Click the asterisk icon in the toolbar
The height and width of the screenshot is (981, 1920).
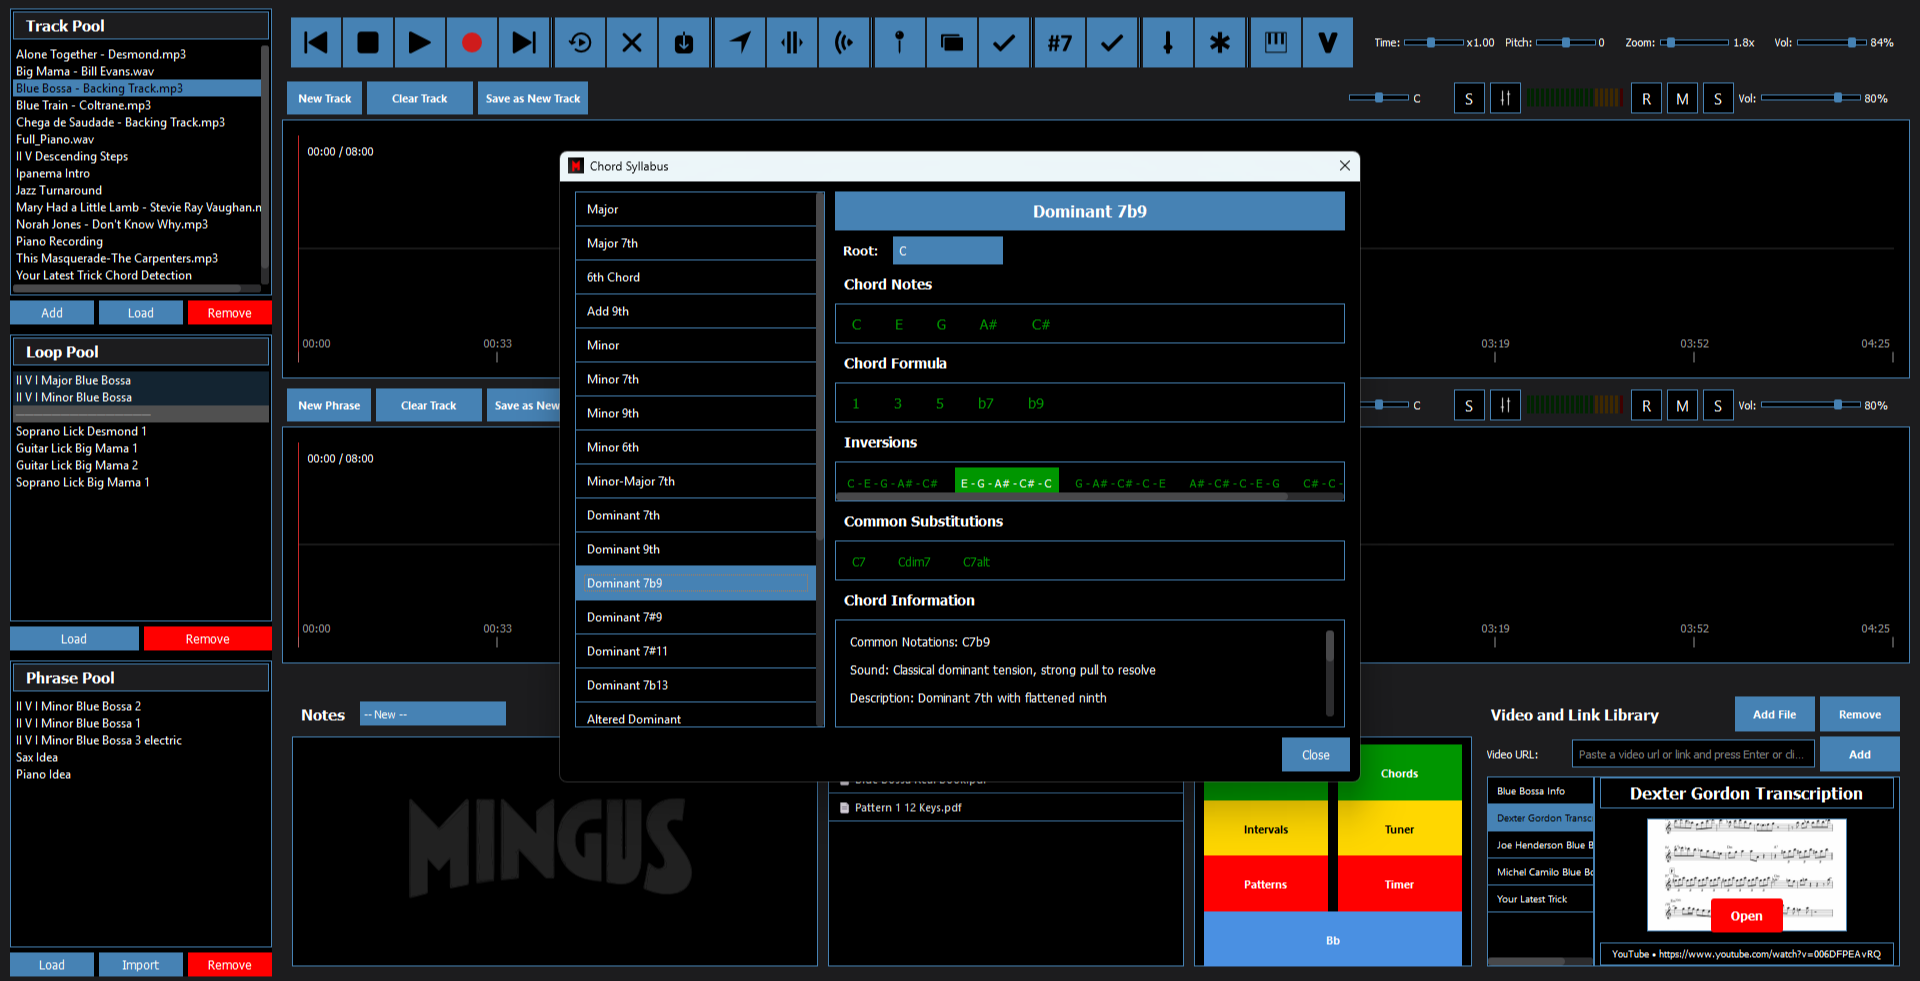click(1220, 43)
